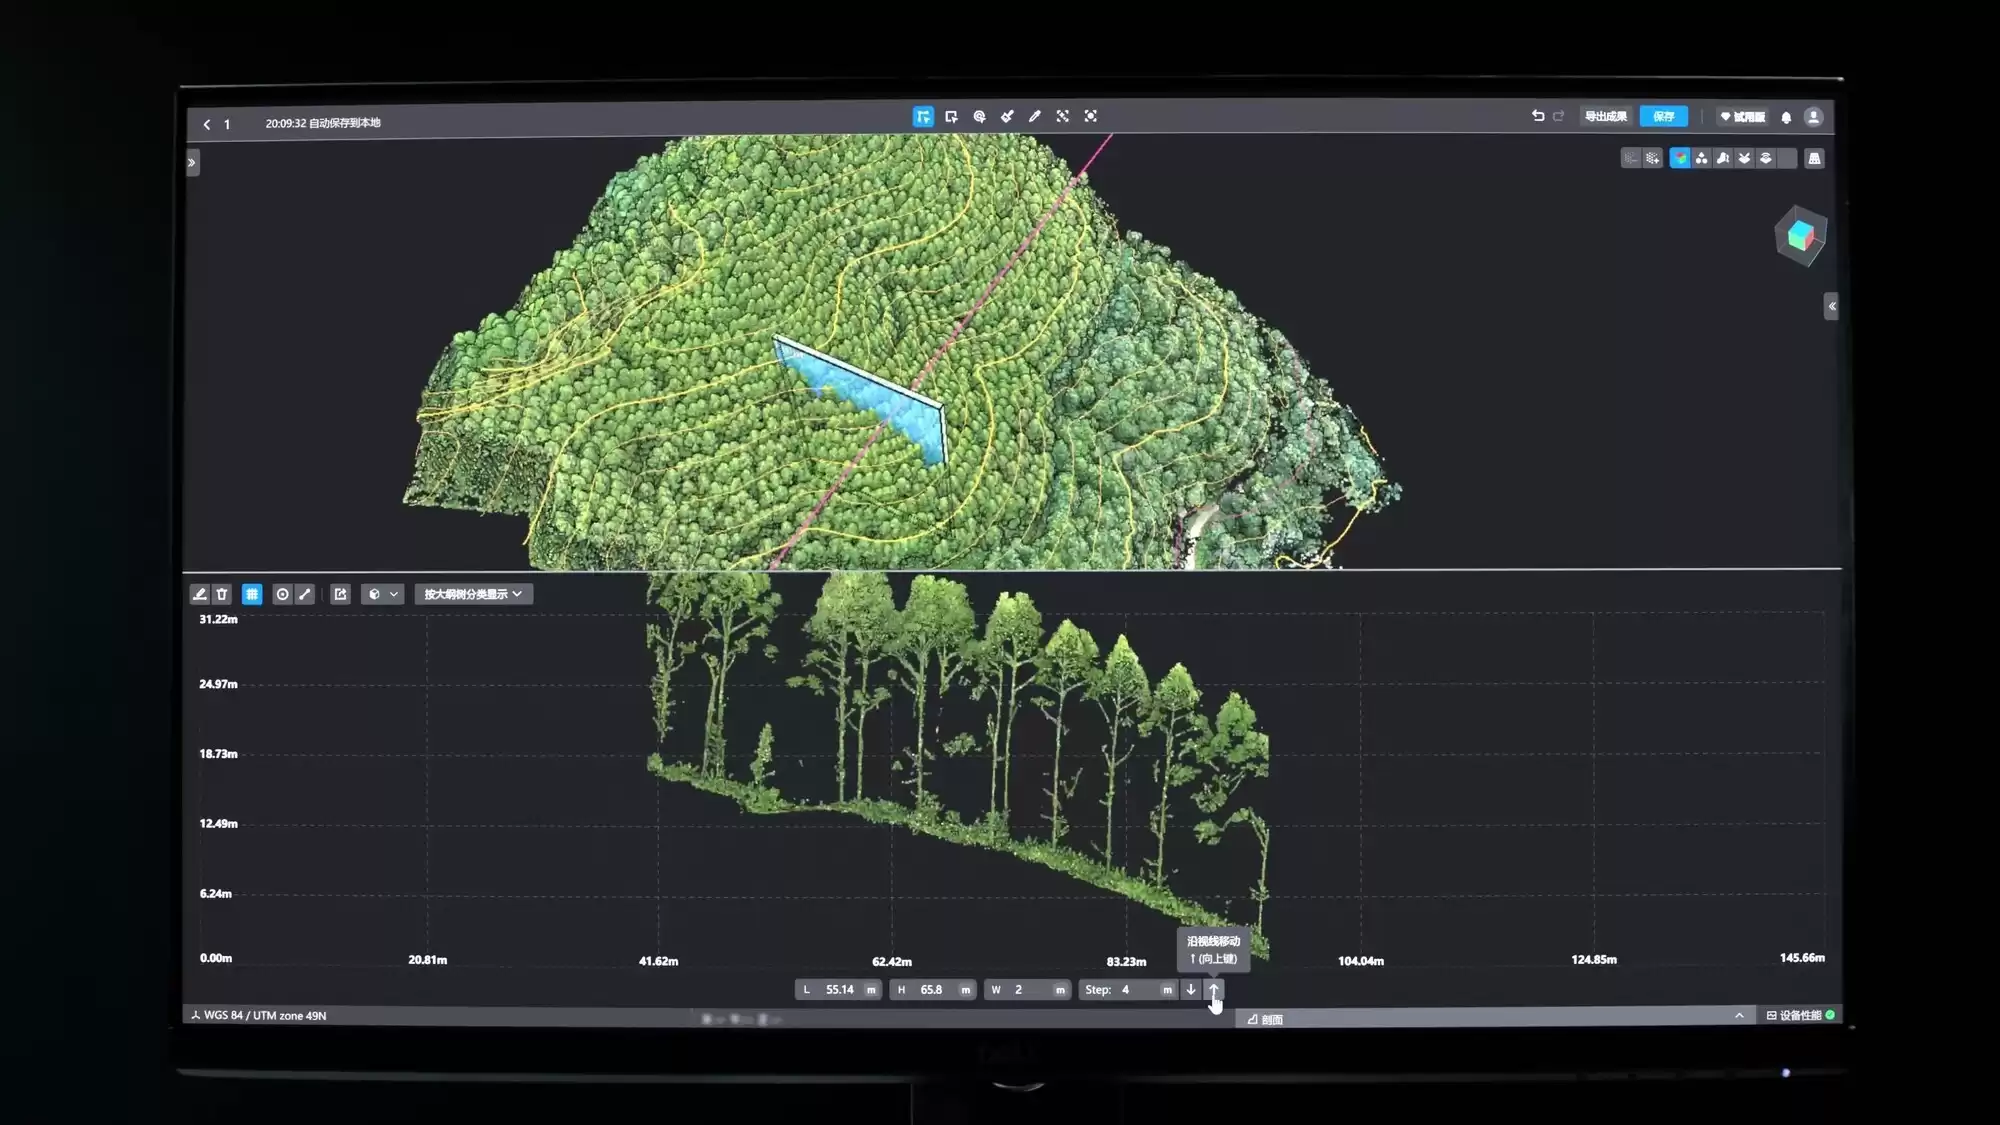Image resolution: width=2000 pixels, height=1125 pixels.
Task: Select the active profile selection tool in top toolbar
Action: point(923,117)
